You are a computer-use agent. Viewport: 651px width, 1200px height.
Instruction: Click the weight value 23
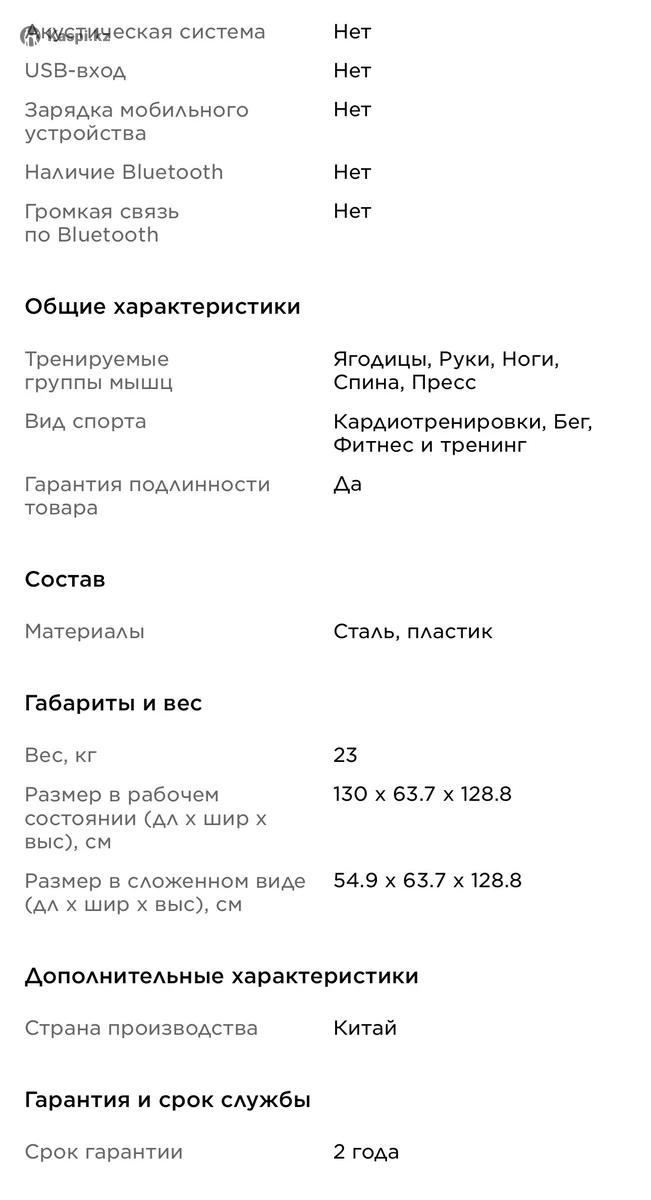point(345,755)
